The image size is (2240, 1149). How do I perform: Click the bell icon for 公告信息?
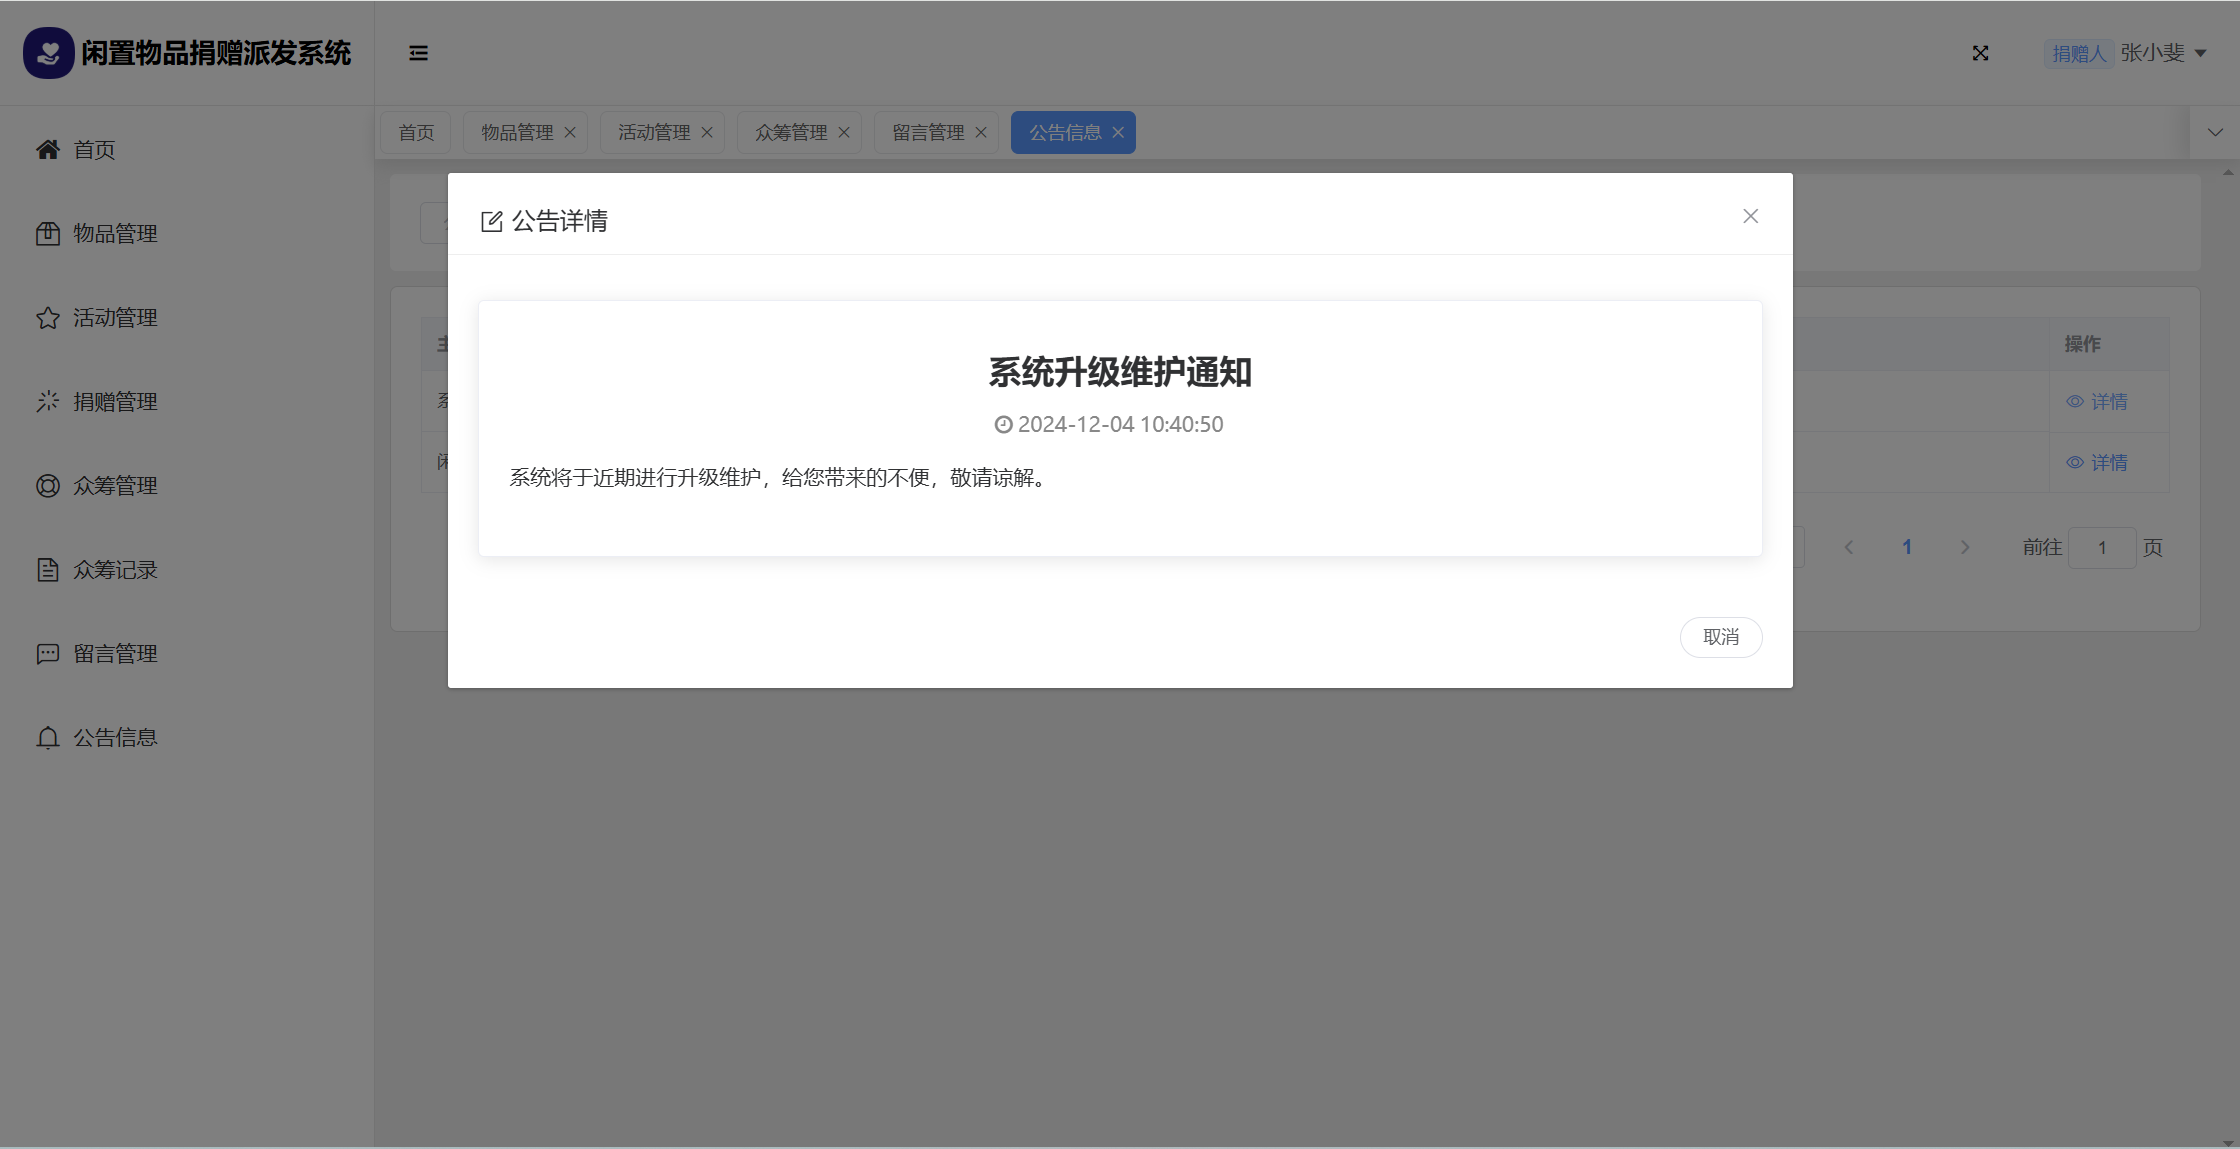click(48, 738)
